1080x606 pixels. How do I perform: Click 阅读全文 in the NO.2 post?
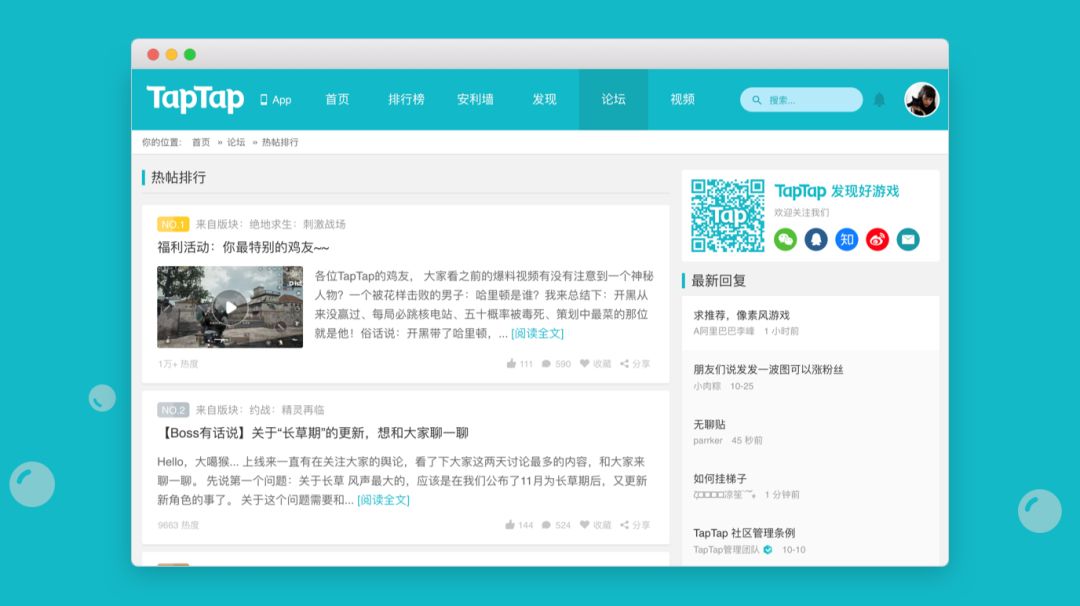pyautogui.click(x=384, y=500)
